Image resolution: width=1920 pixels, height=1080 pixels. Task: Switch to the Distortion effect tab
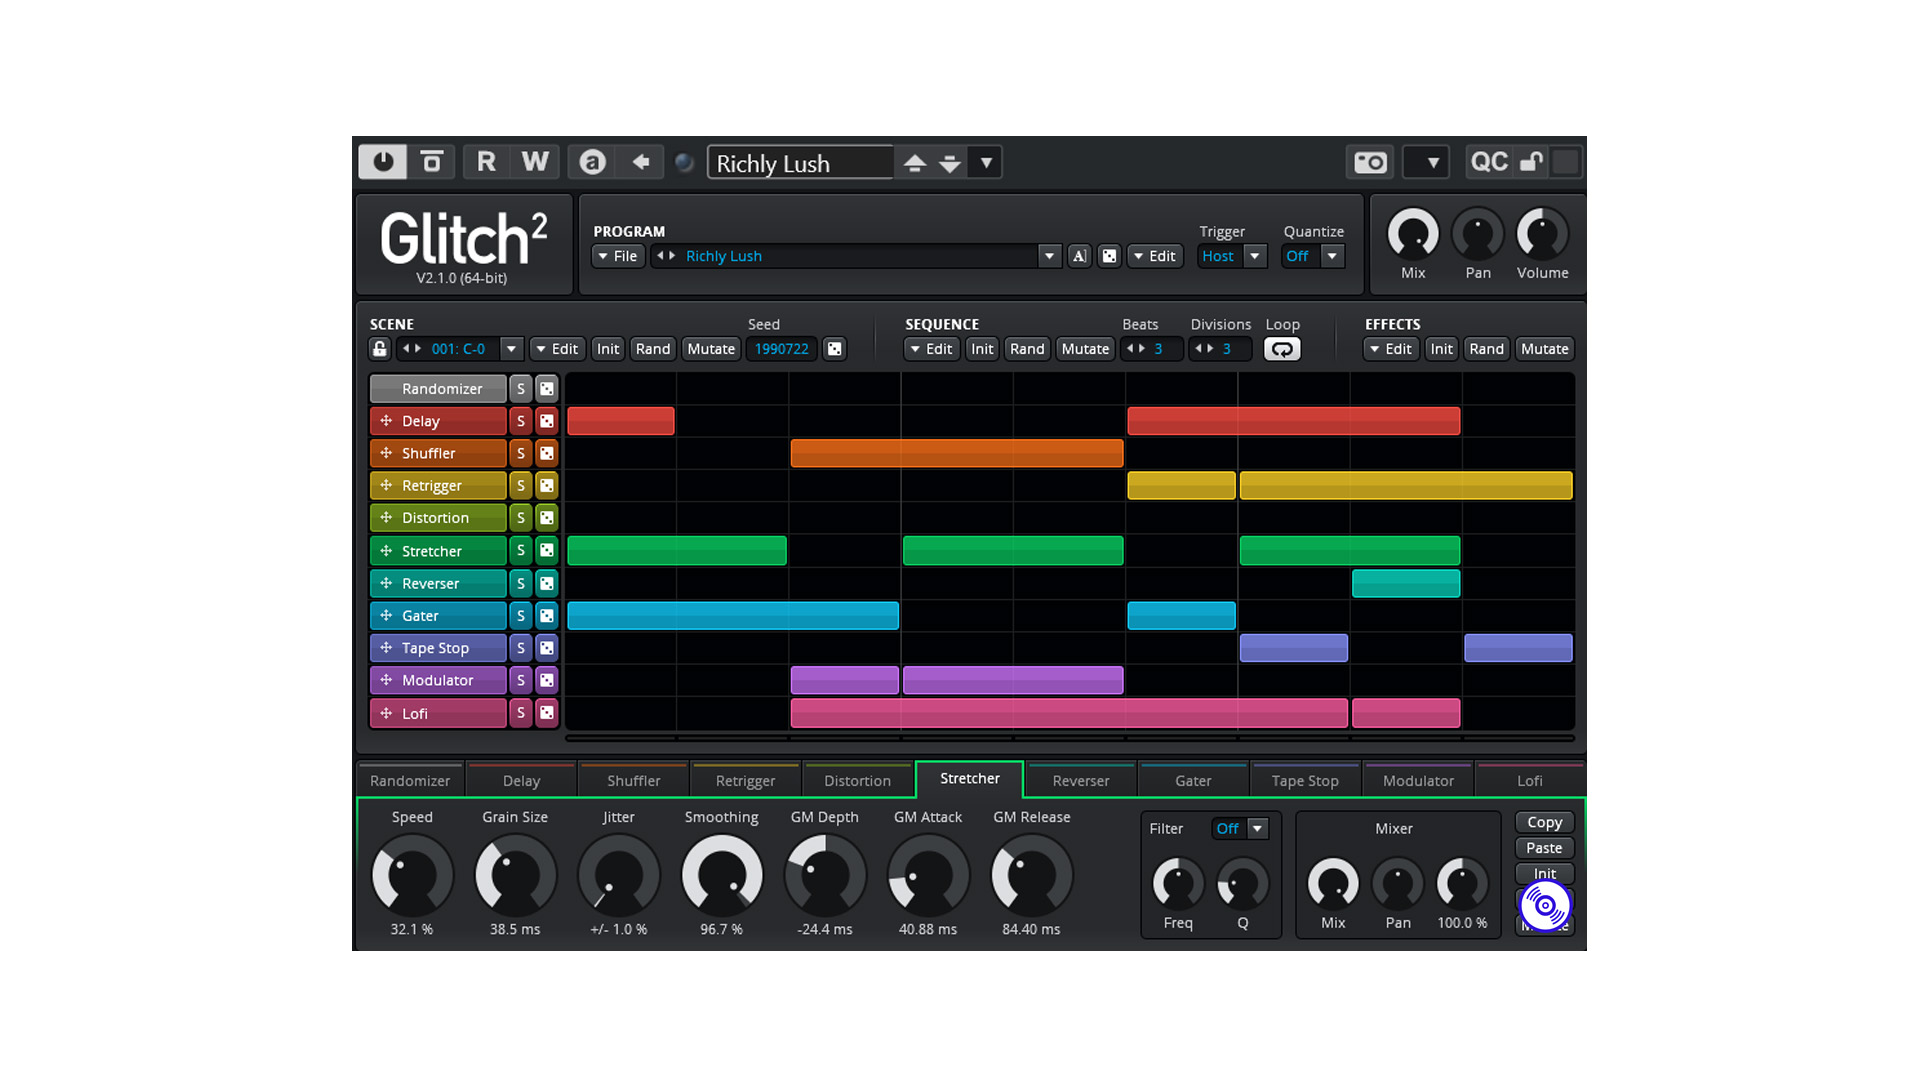coord(857,781)
